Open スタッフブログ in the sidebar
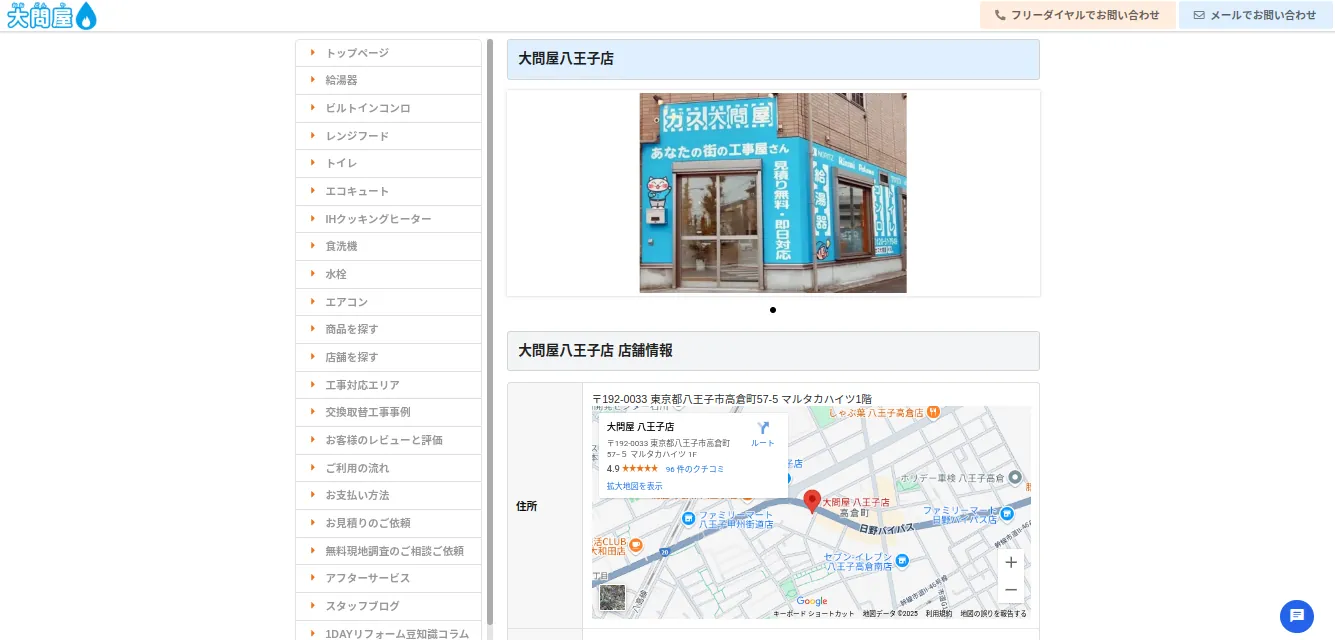Image resolution: width=1335 pixels, height=640 pixels. 388,606
